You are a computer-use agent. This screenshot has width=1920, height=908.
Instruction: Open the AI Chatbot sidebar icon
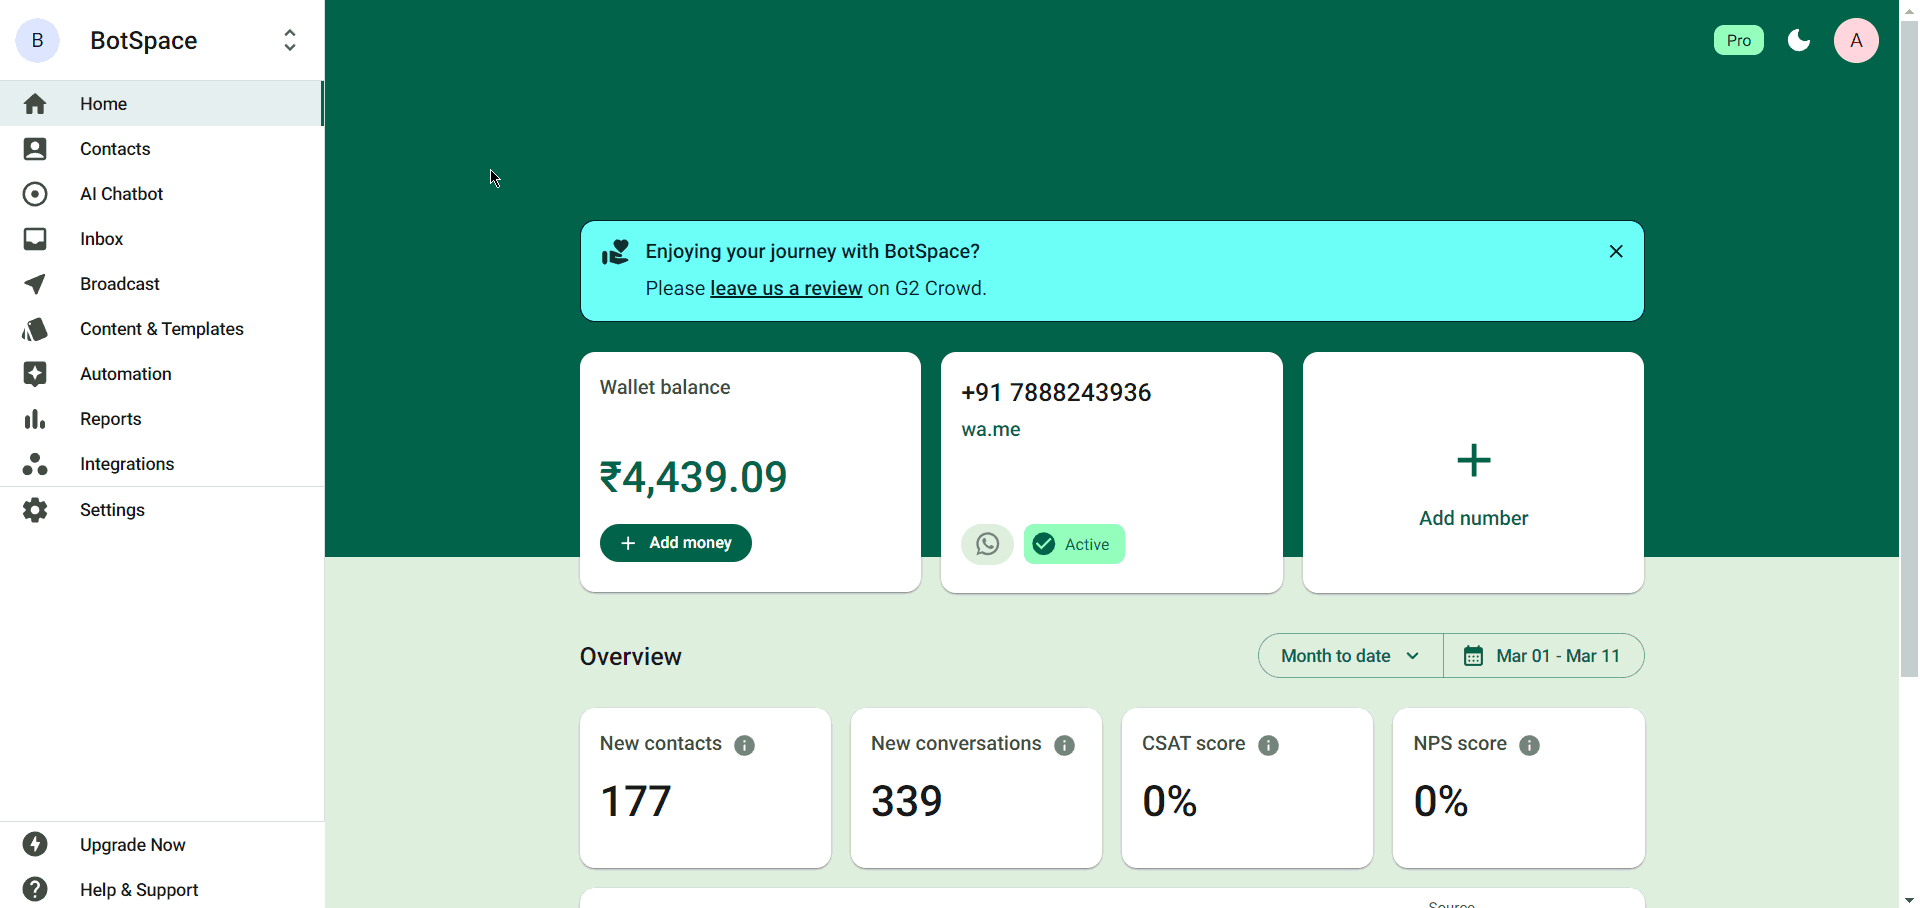tap(35, 194)
